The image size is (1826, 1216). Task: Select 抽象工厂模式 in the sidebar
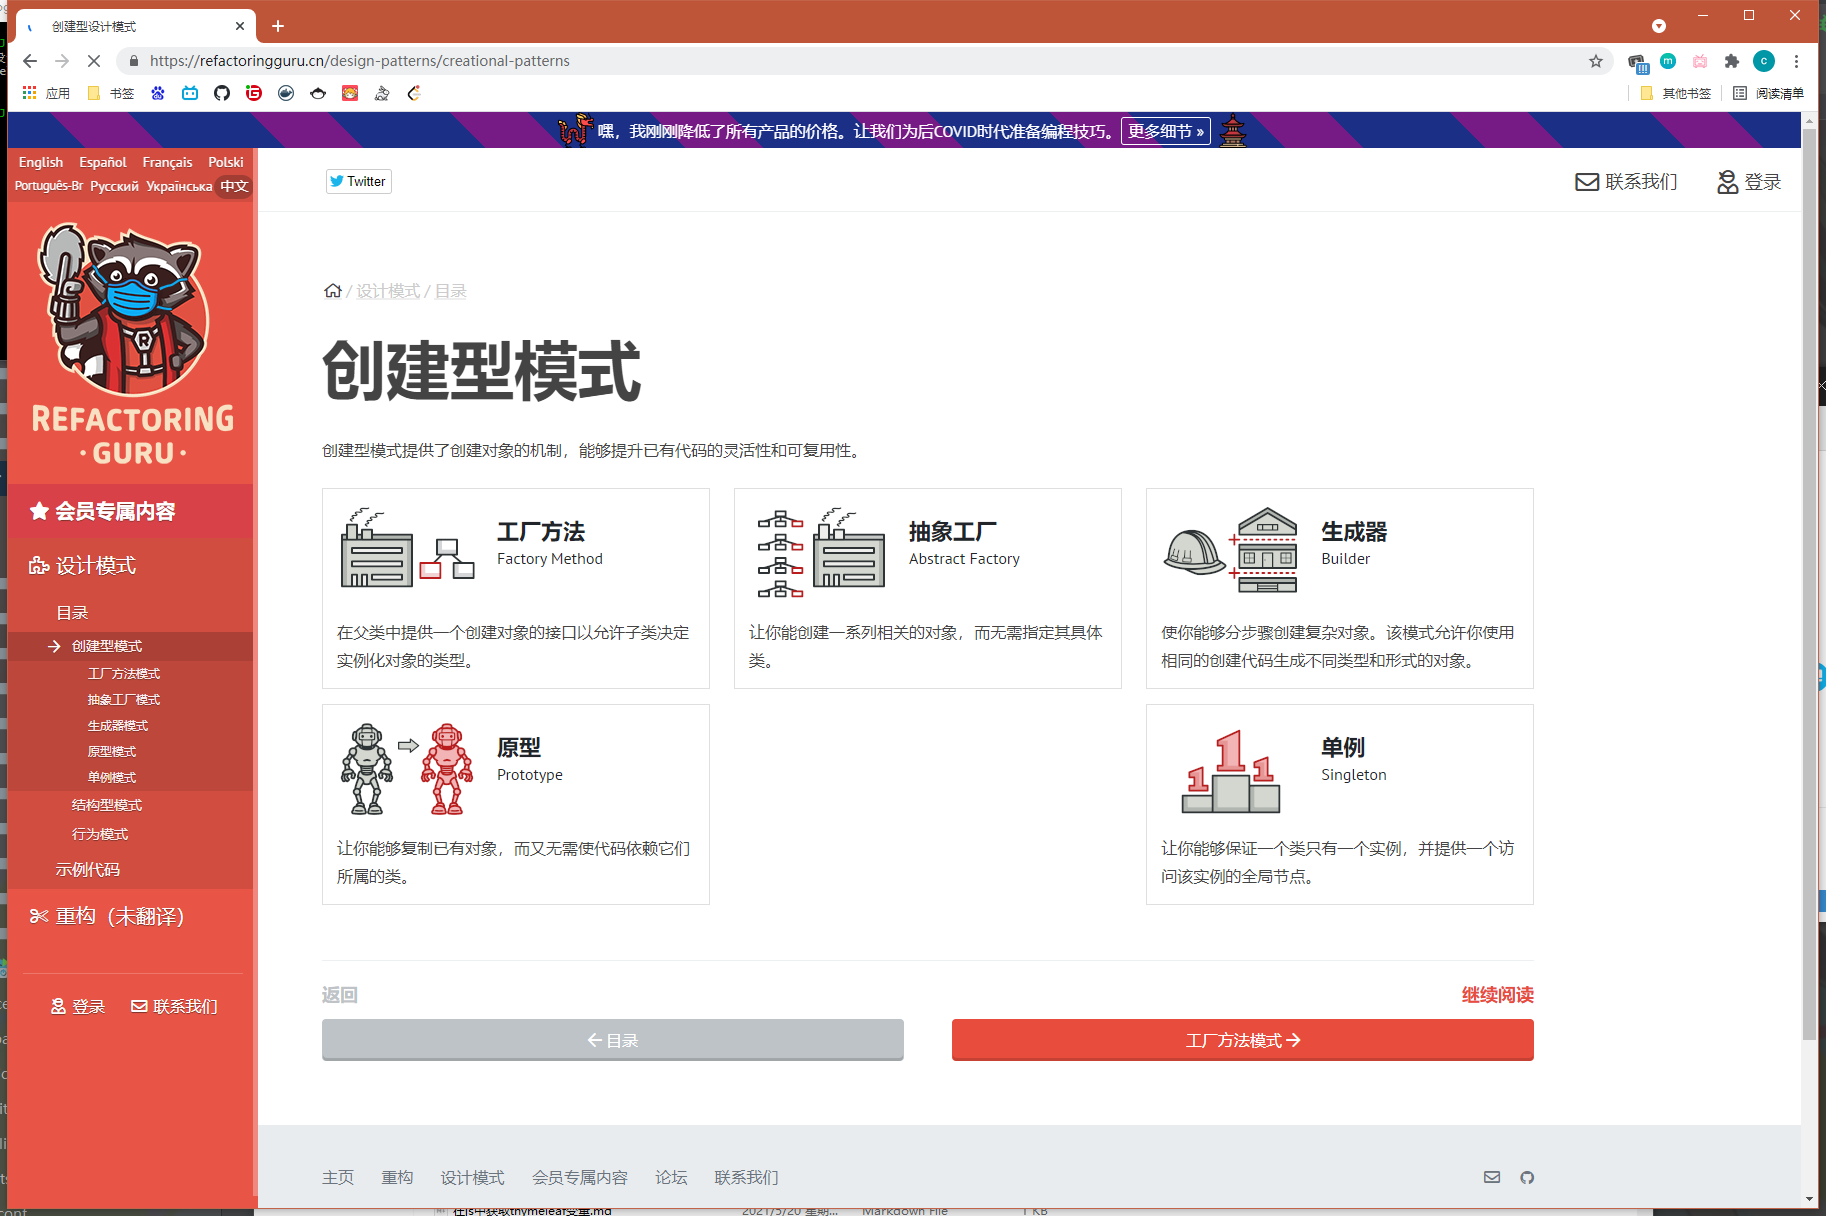(123, 700)
